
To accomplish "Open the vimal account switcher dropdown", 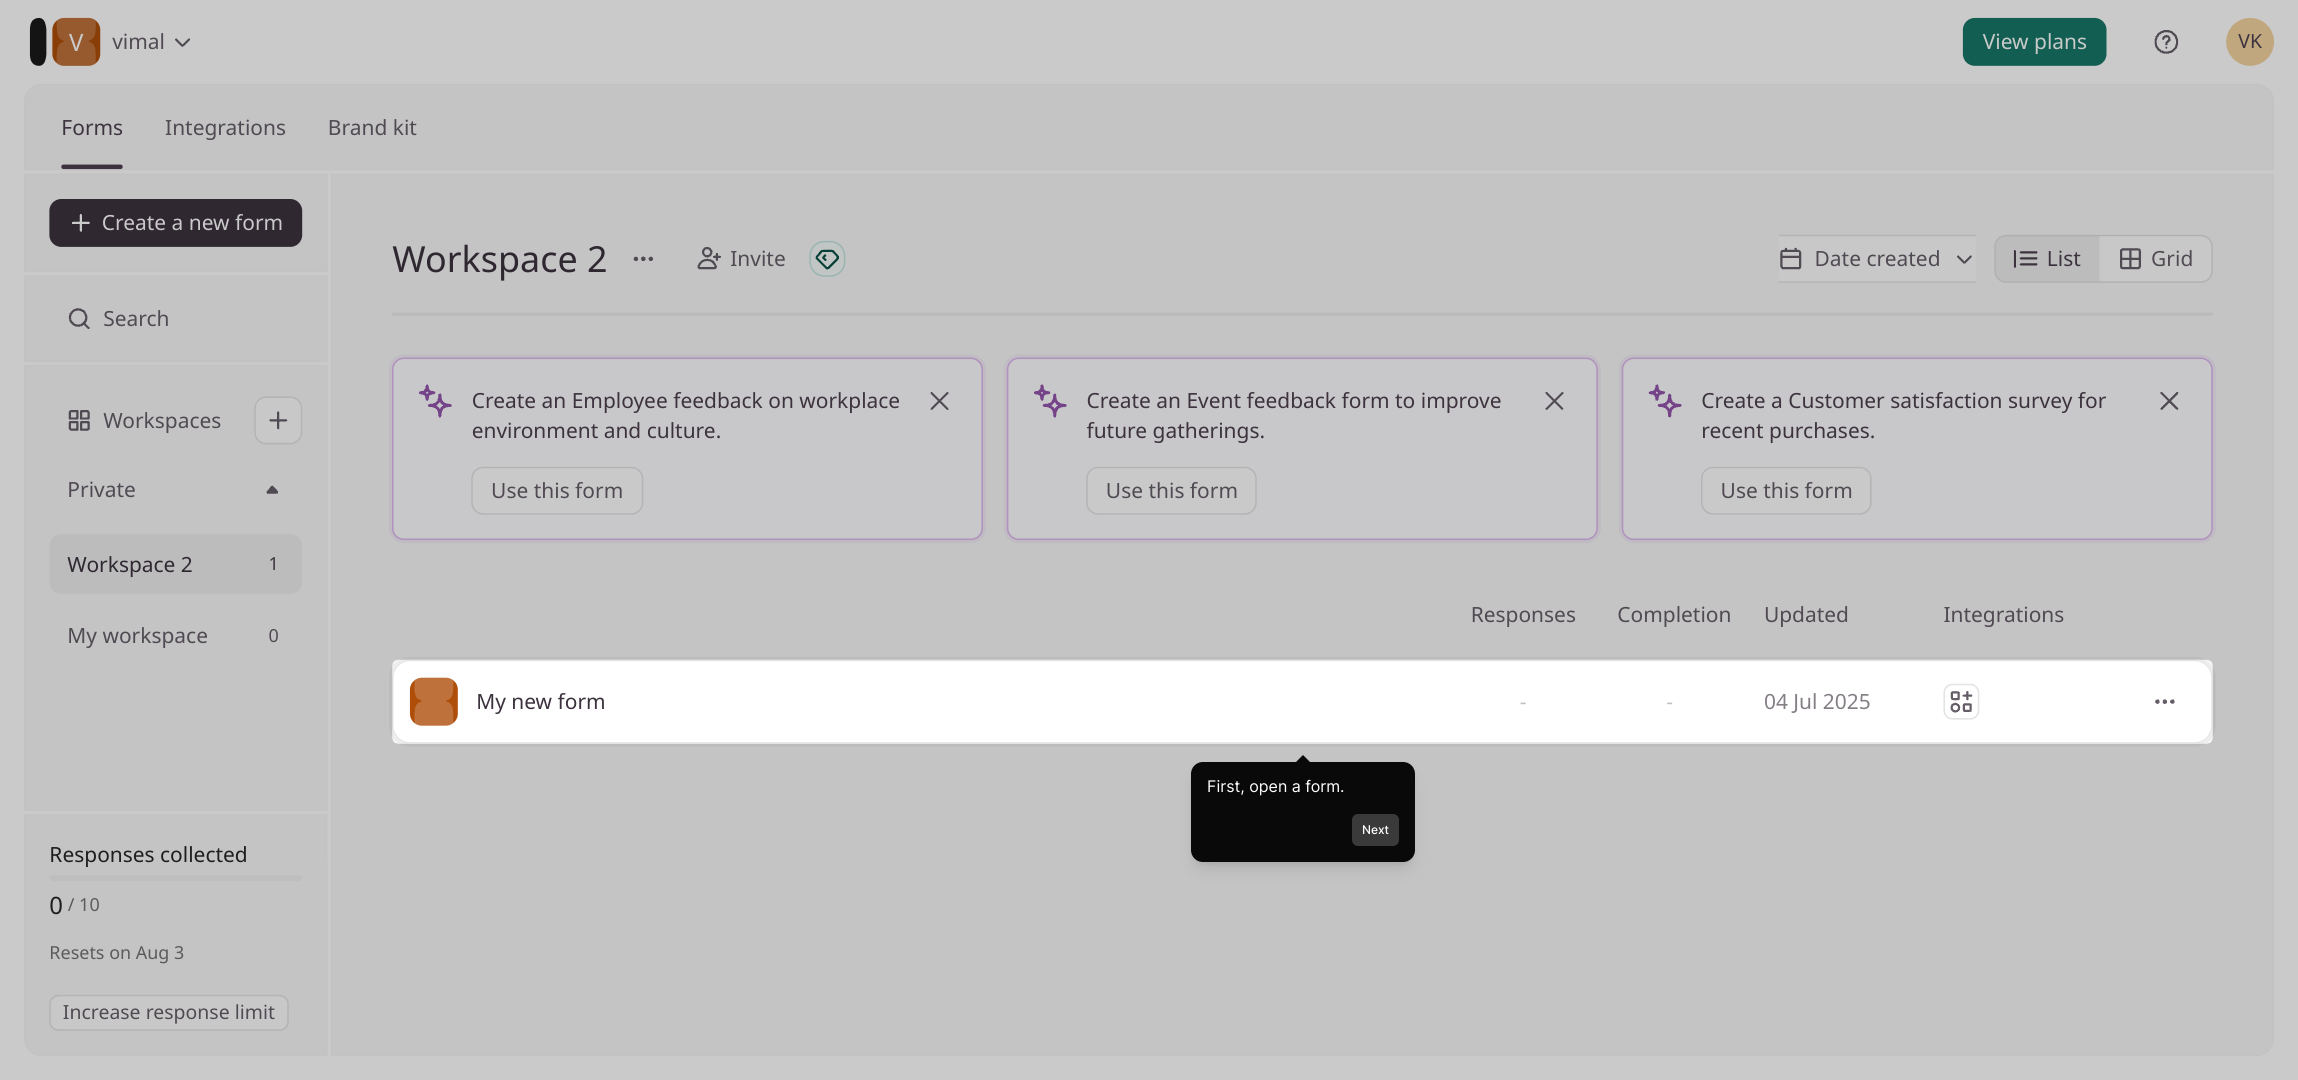I will (151, 42).
